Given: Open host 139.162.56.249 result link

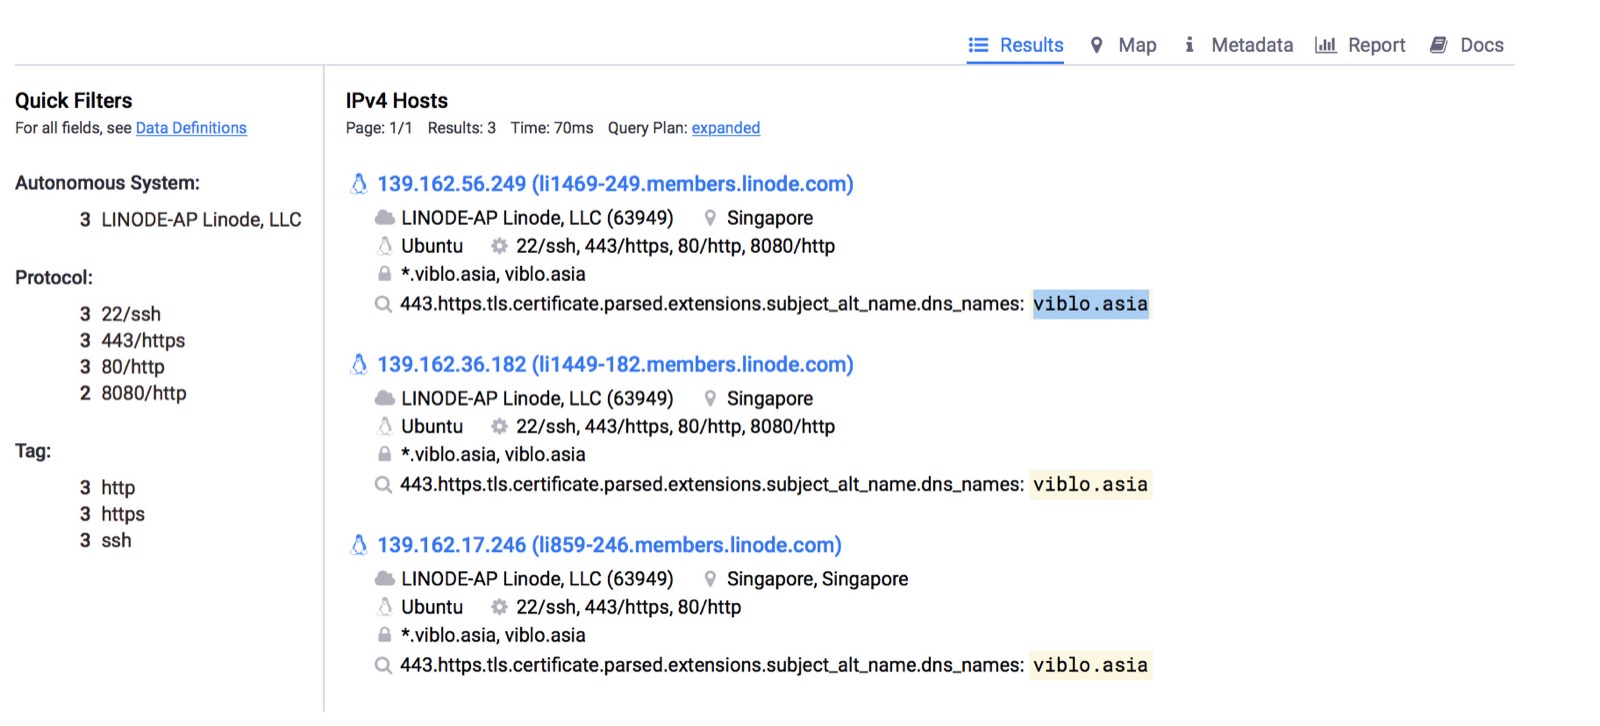Looking at the screenshot, I should tap(615, 184).
